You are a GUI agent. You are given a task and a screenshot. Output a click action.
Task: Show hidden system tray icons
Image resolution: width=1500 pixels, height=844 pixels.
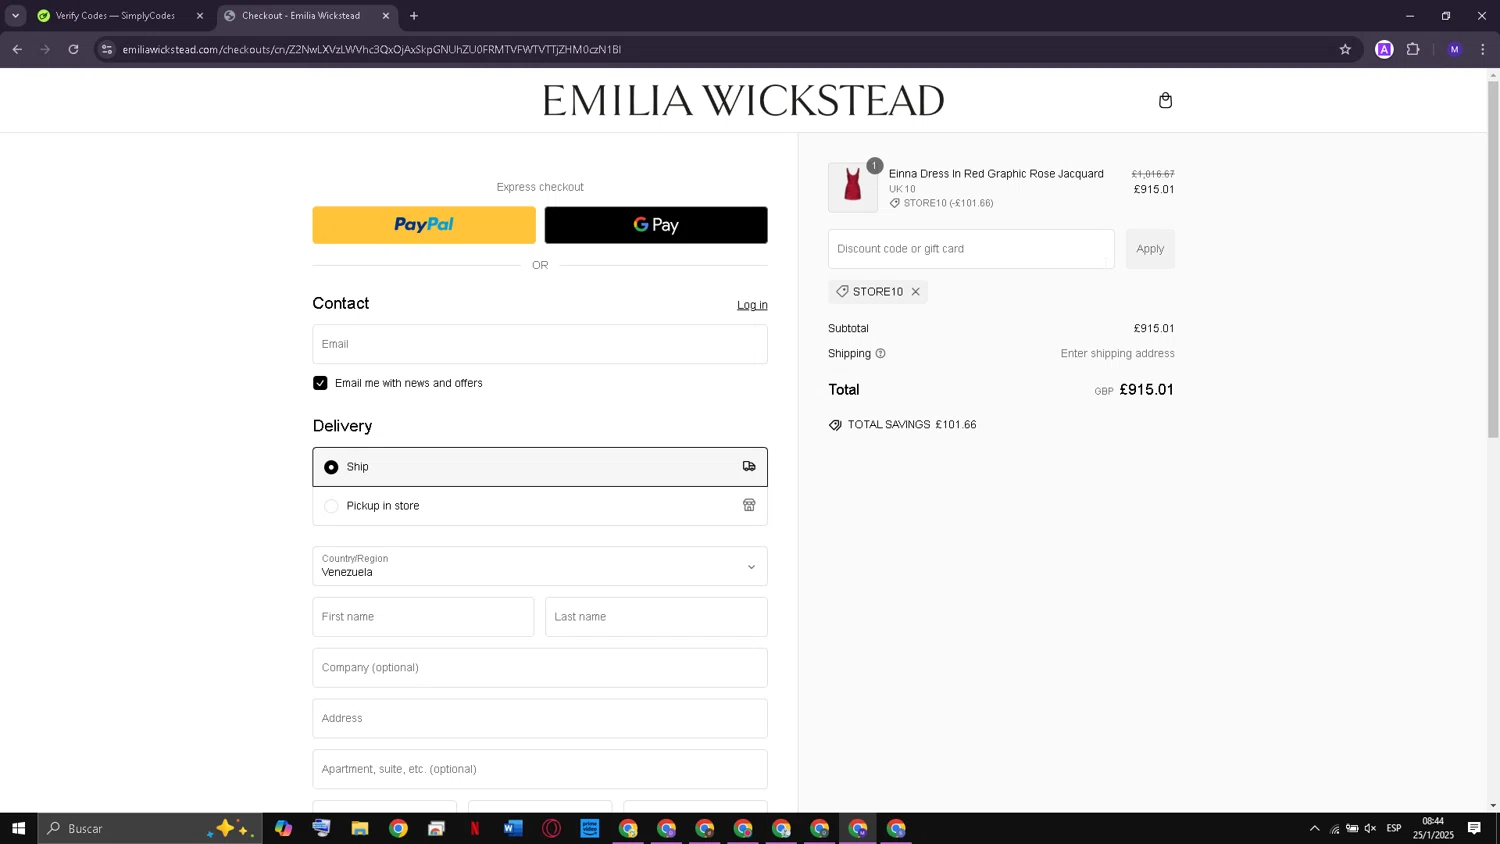click(x=1314, y=828)
